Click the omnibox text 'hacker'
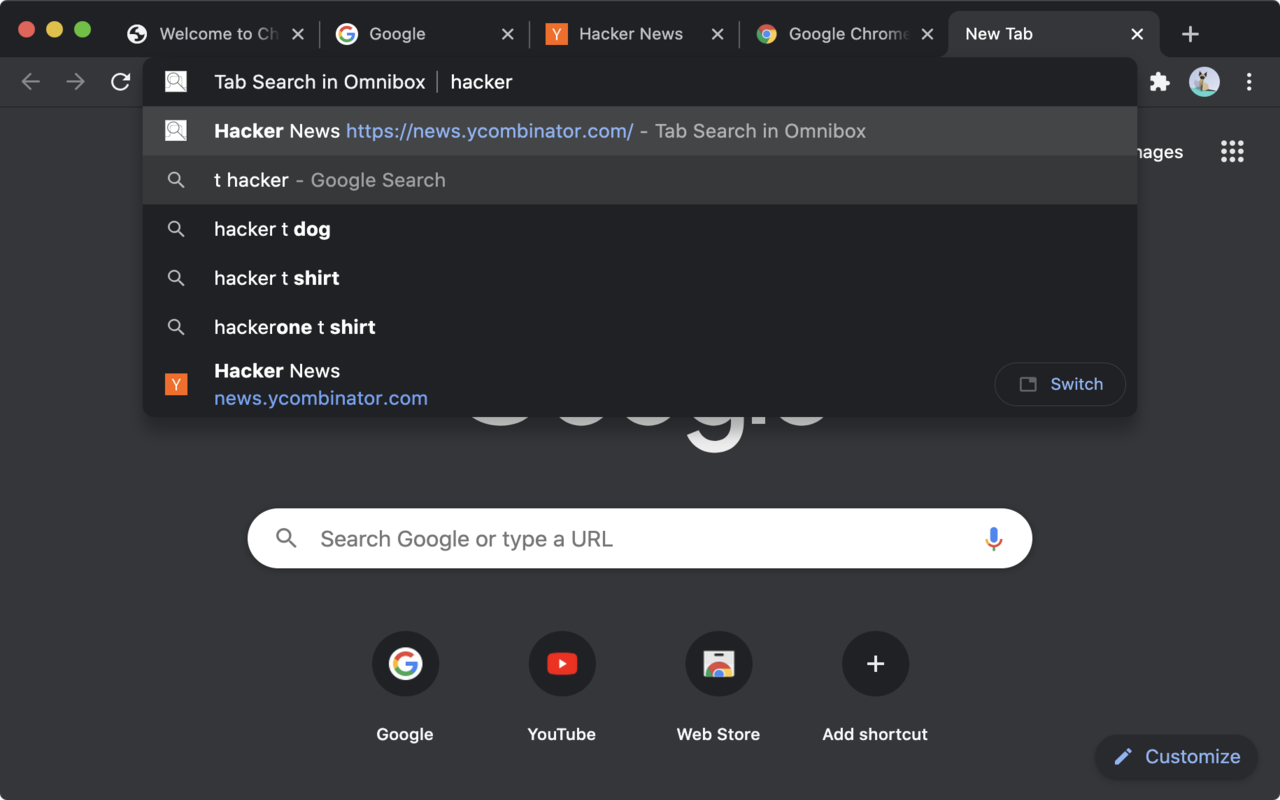 [481, 82]
